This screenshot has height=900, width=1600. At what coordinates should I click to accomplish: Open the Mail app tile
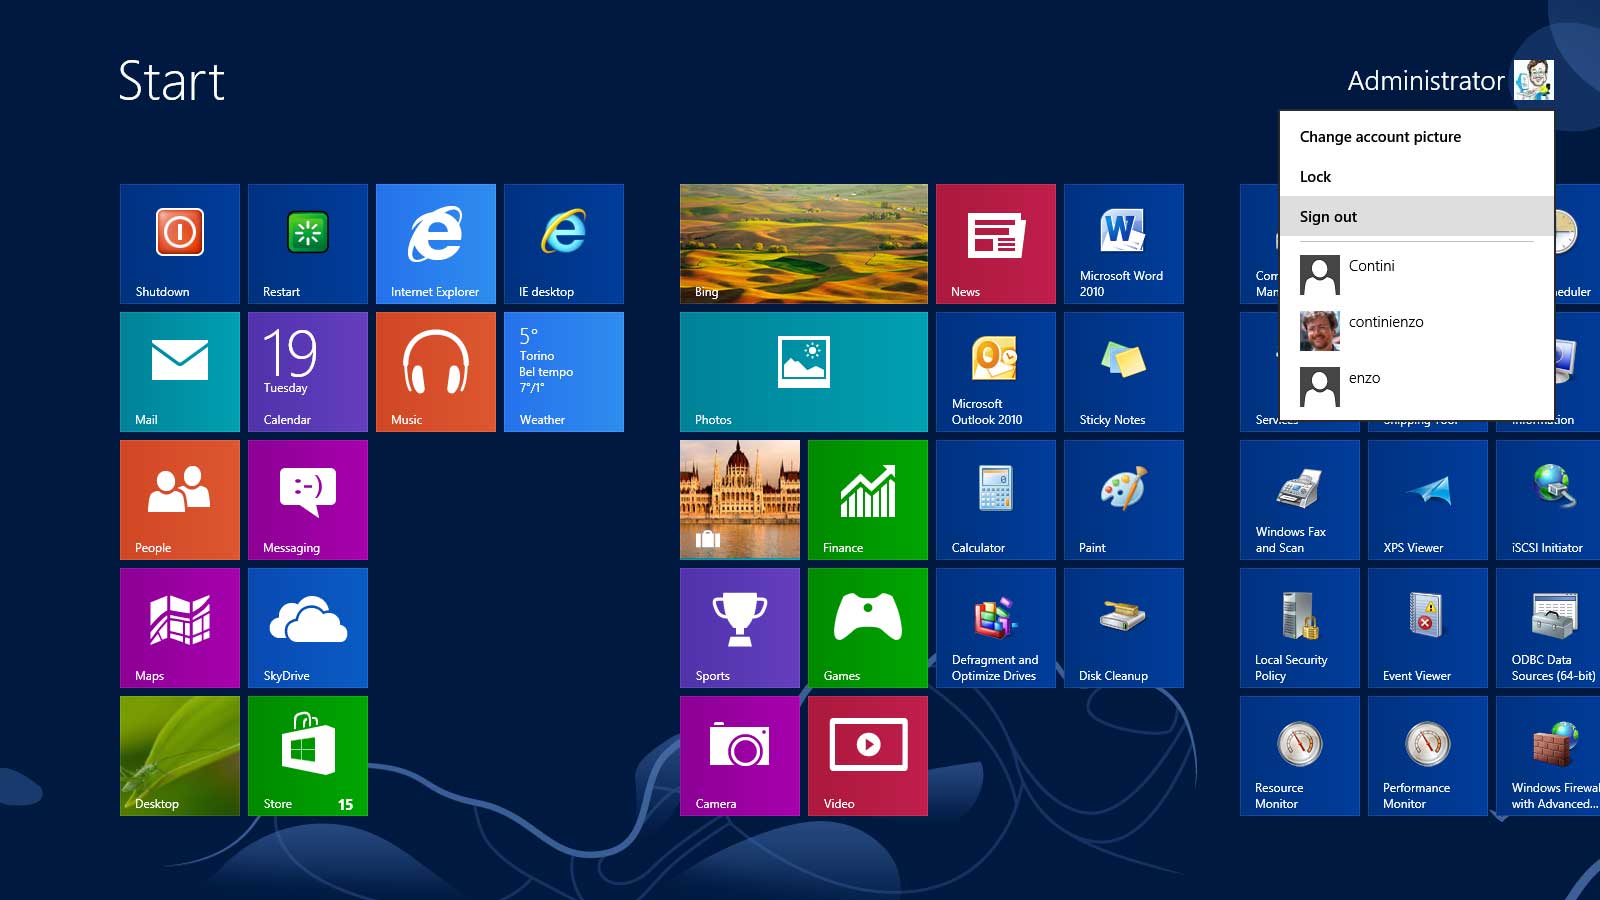(x=180, y=371)
